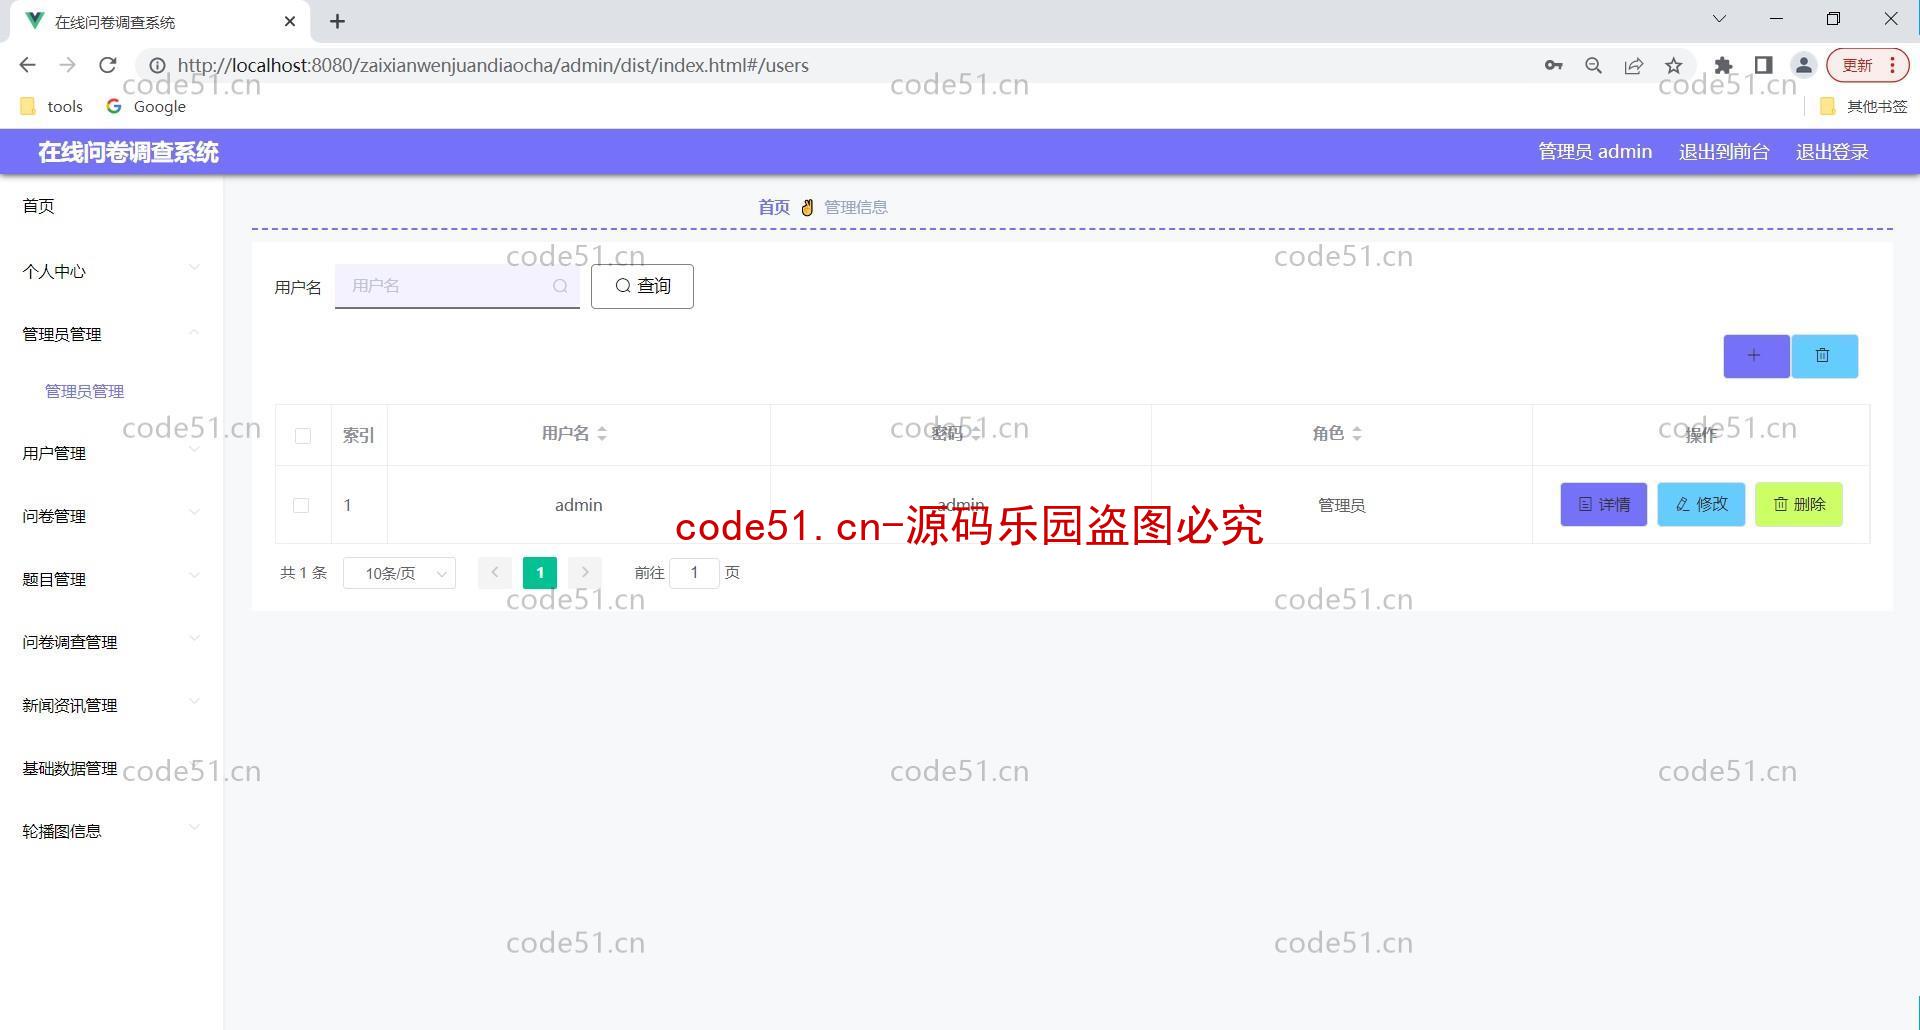Click the go-to page number input
The width and height of the screenshot is (1920, 1030).
pos(694,573)
